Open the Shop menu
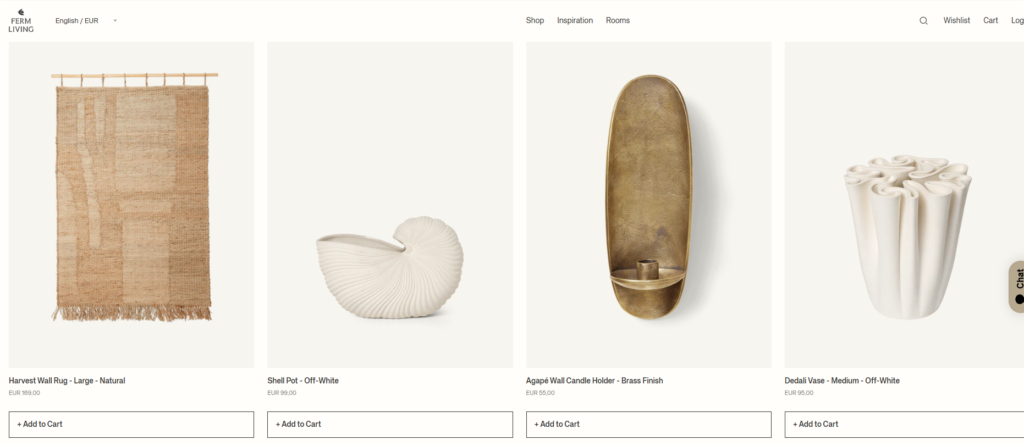 [x=535, y=21]
